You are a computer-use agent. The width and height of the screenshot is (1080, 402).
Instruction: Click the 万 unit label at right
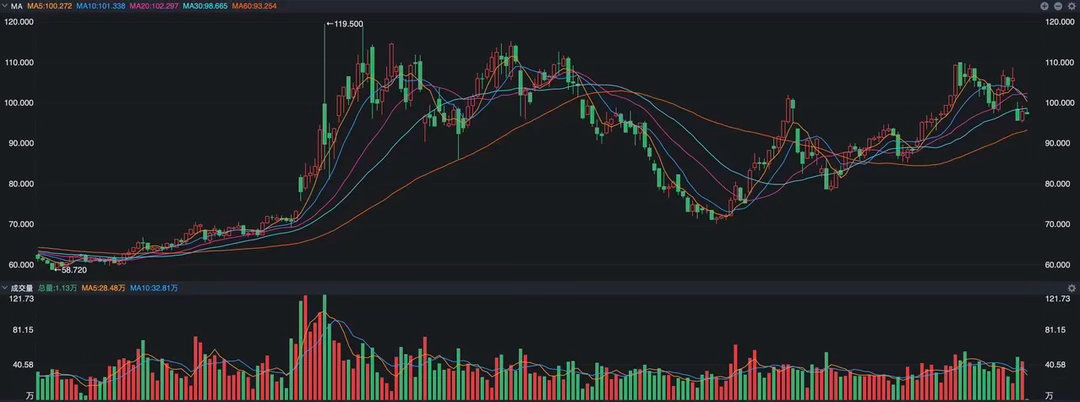(1048, 396)
